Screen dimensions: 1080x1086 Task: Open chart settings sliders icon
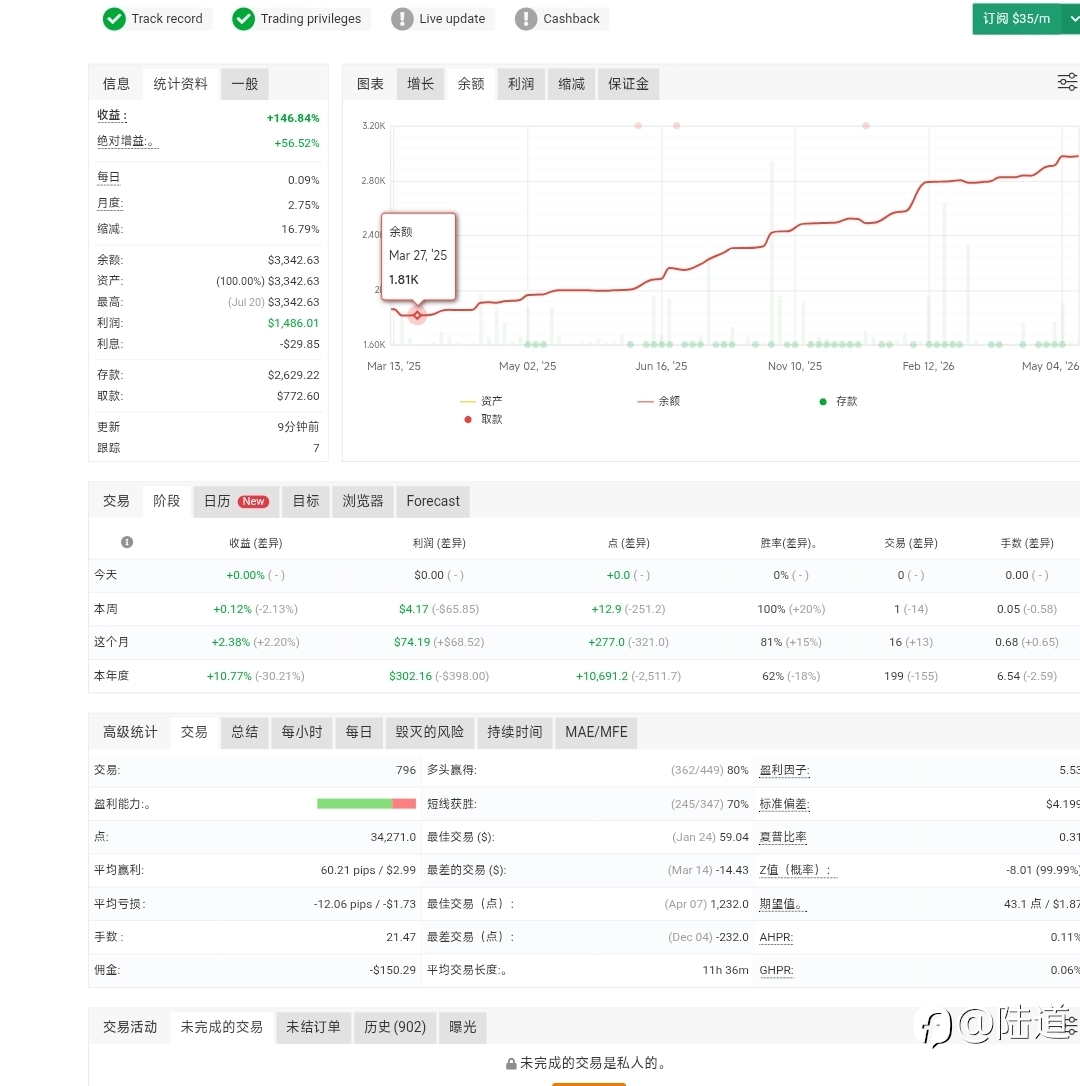[x=1067, y=82]
